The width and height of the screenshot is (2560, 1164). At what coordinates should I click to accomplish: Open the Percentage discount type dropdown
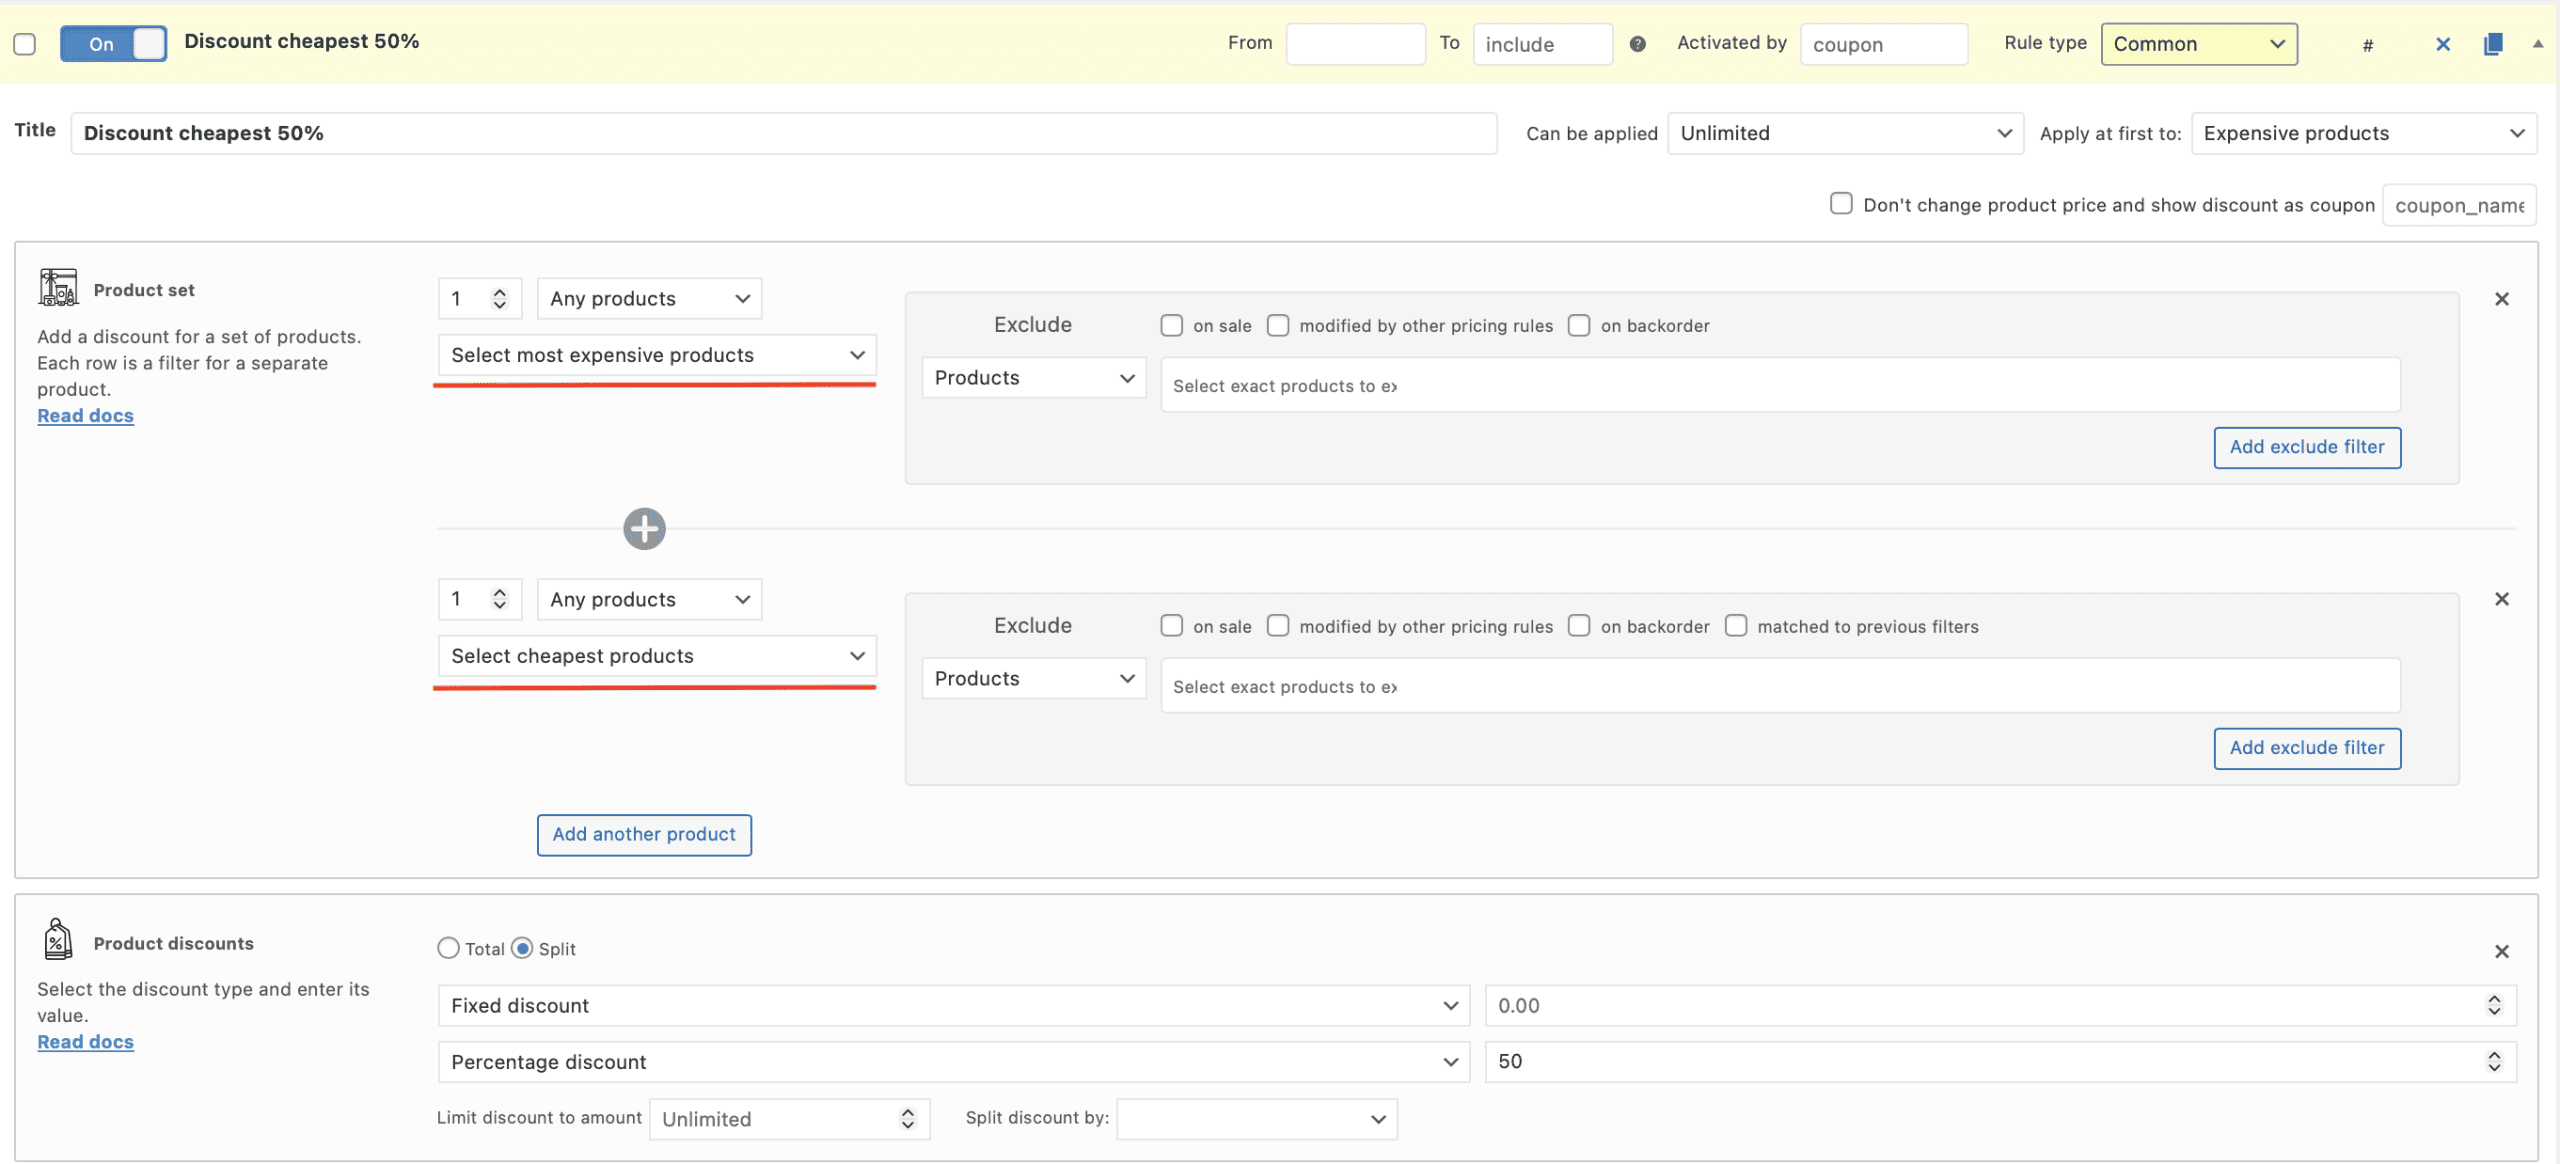(x=952, y=1062)
